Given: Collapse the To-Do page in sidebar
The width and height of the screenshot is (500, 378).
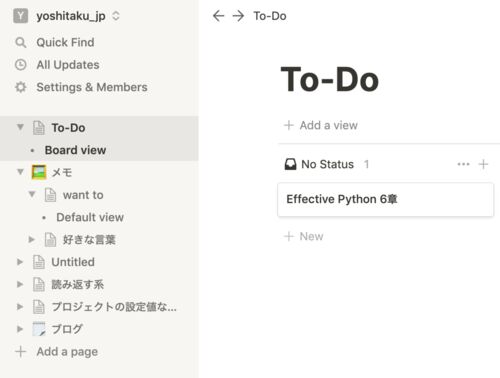Looking at the screenshot, I should pos(20,127).
